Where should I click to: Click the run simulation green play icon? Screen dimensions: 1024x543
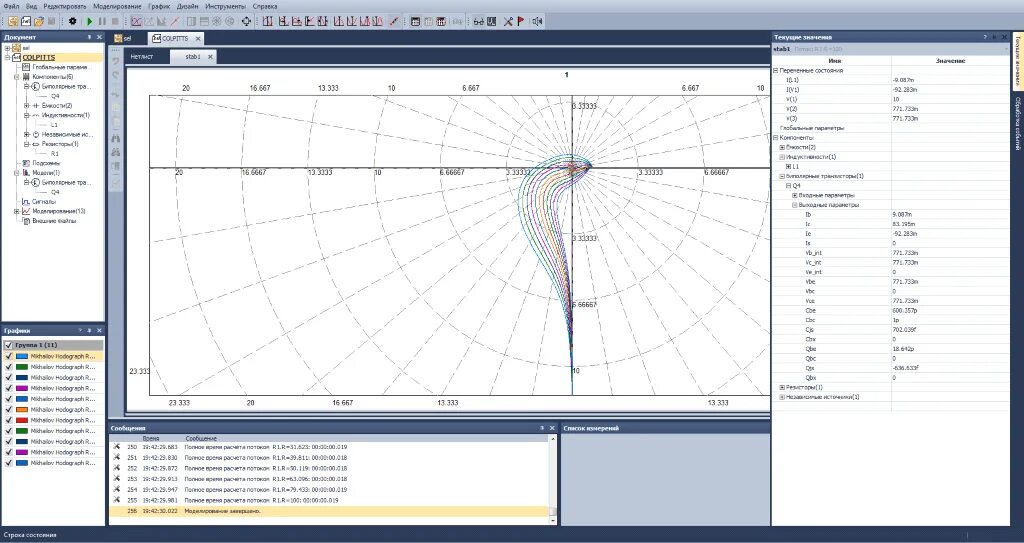tap(89, 22)
